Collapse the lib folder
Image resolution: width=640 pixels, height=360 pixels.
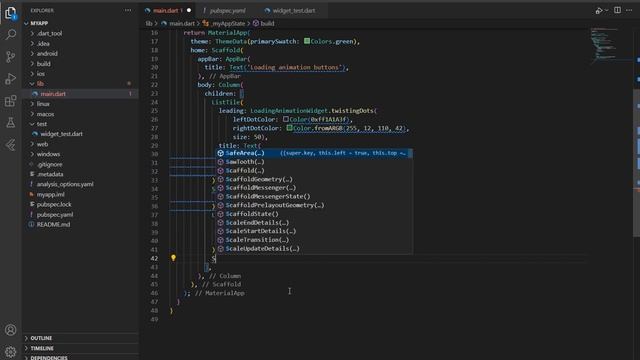click(40, 84)
